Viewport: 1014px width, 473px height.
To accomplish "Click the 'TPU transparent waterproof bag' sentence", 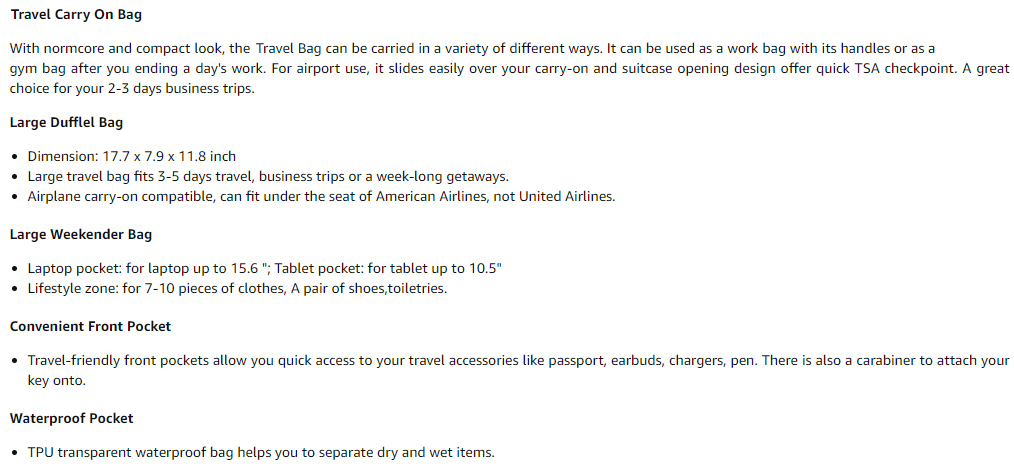I will [261, 452].
